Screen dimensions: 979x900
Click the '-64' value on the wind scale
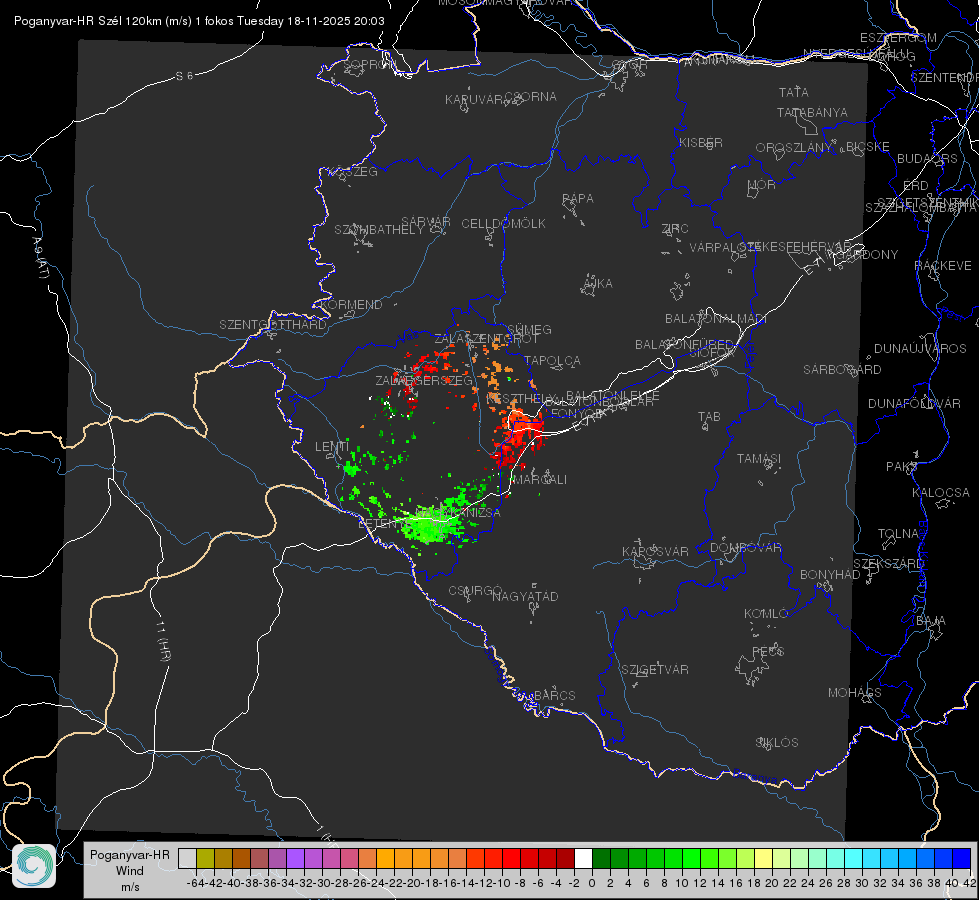click(x=195, y=883)
